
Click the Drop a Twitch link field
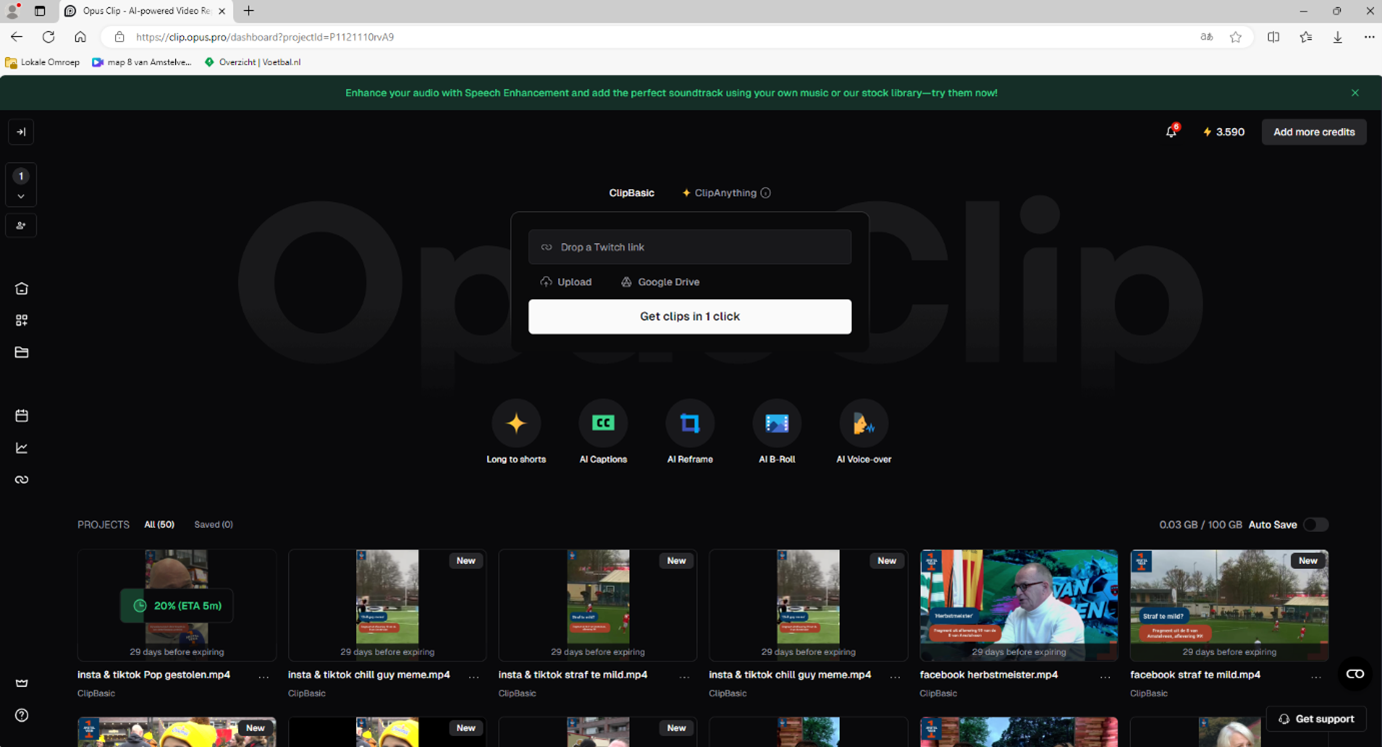(690, 247)
